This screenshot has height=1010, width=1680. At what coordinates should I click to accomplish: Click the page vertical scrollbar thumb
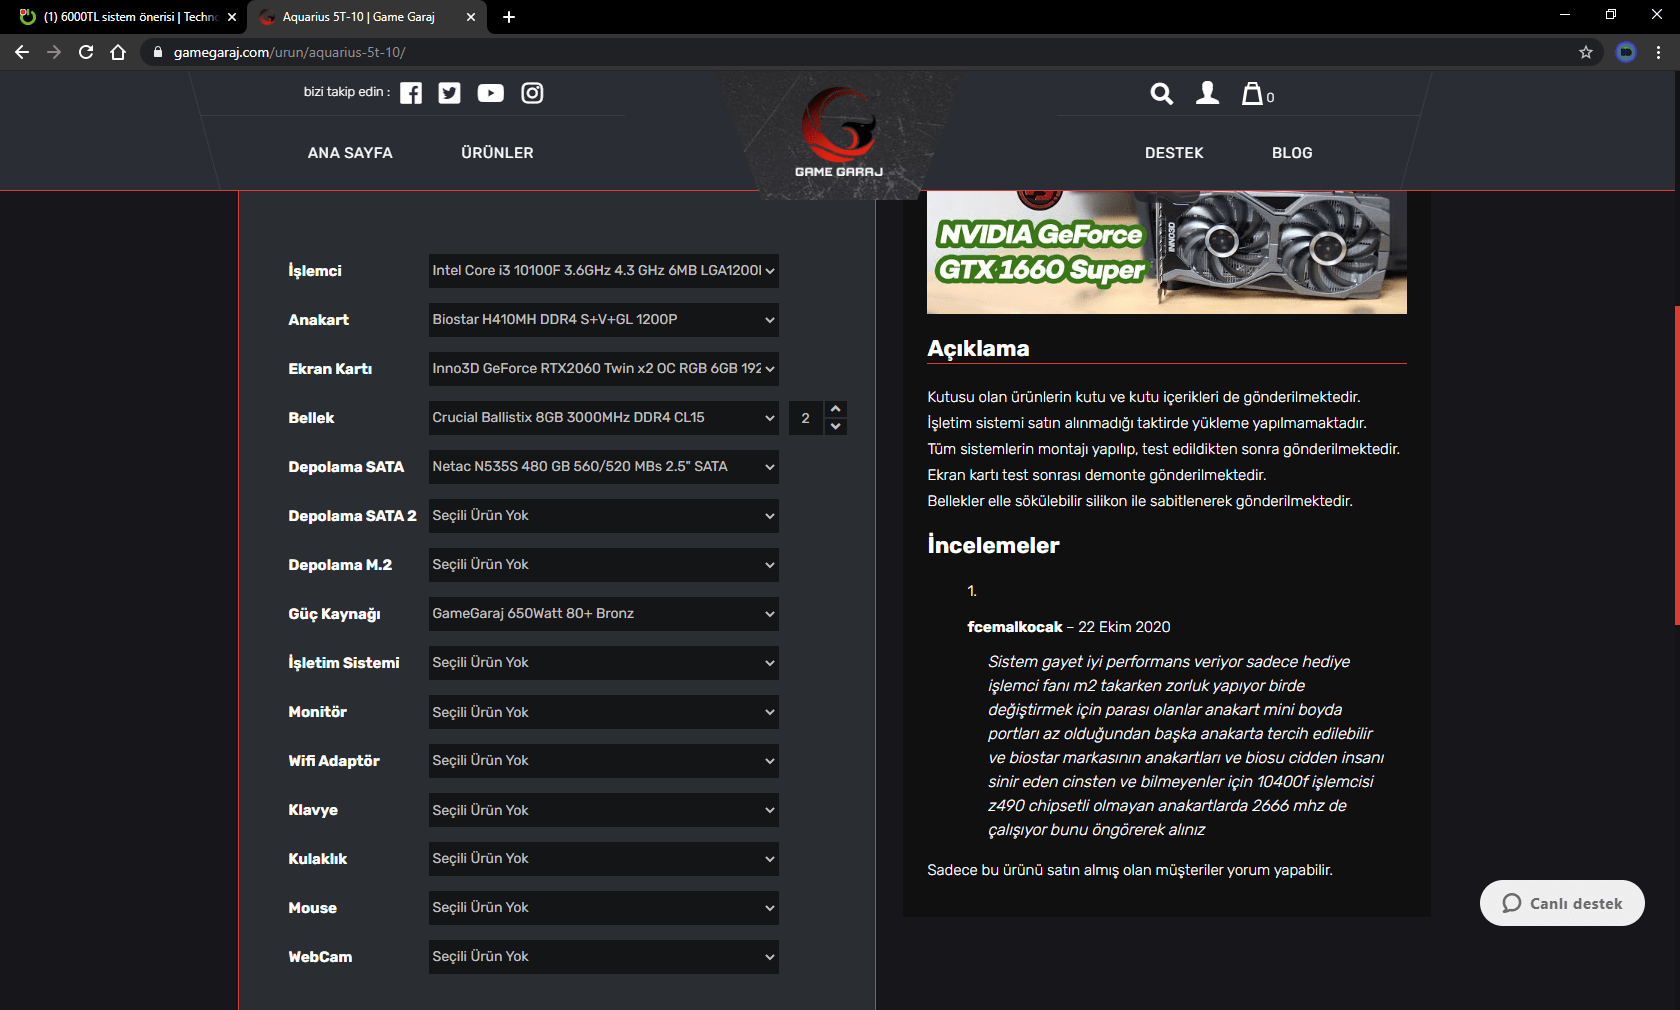click(x=1677, y=465)
